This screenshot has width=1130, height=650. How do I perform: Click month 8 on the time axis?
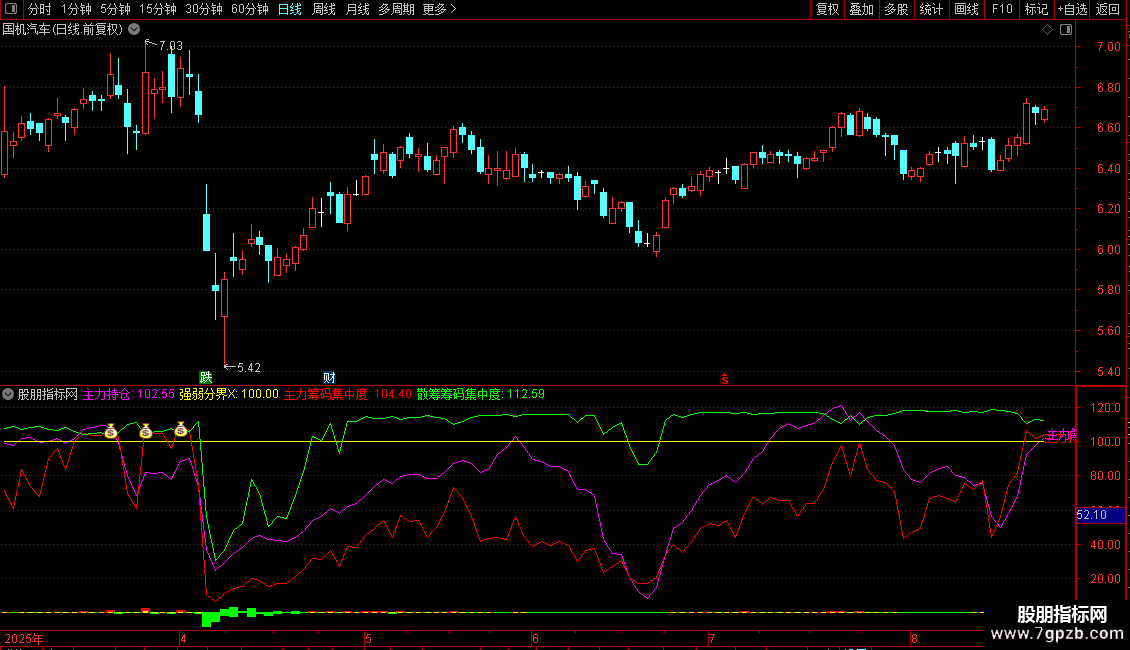click(x=915, y=638)
